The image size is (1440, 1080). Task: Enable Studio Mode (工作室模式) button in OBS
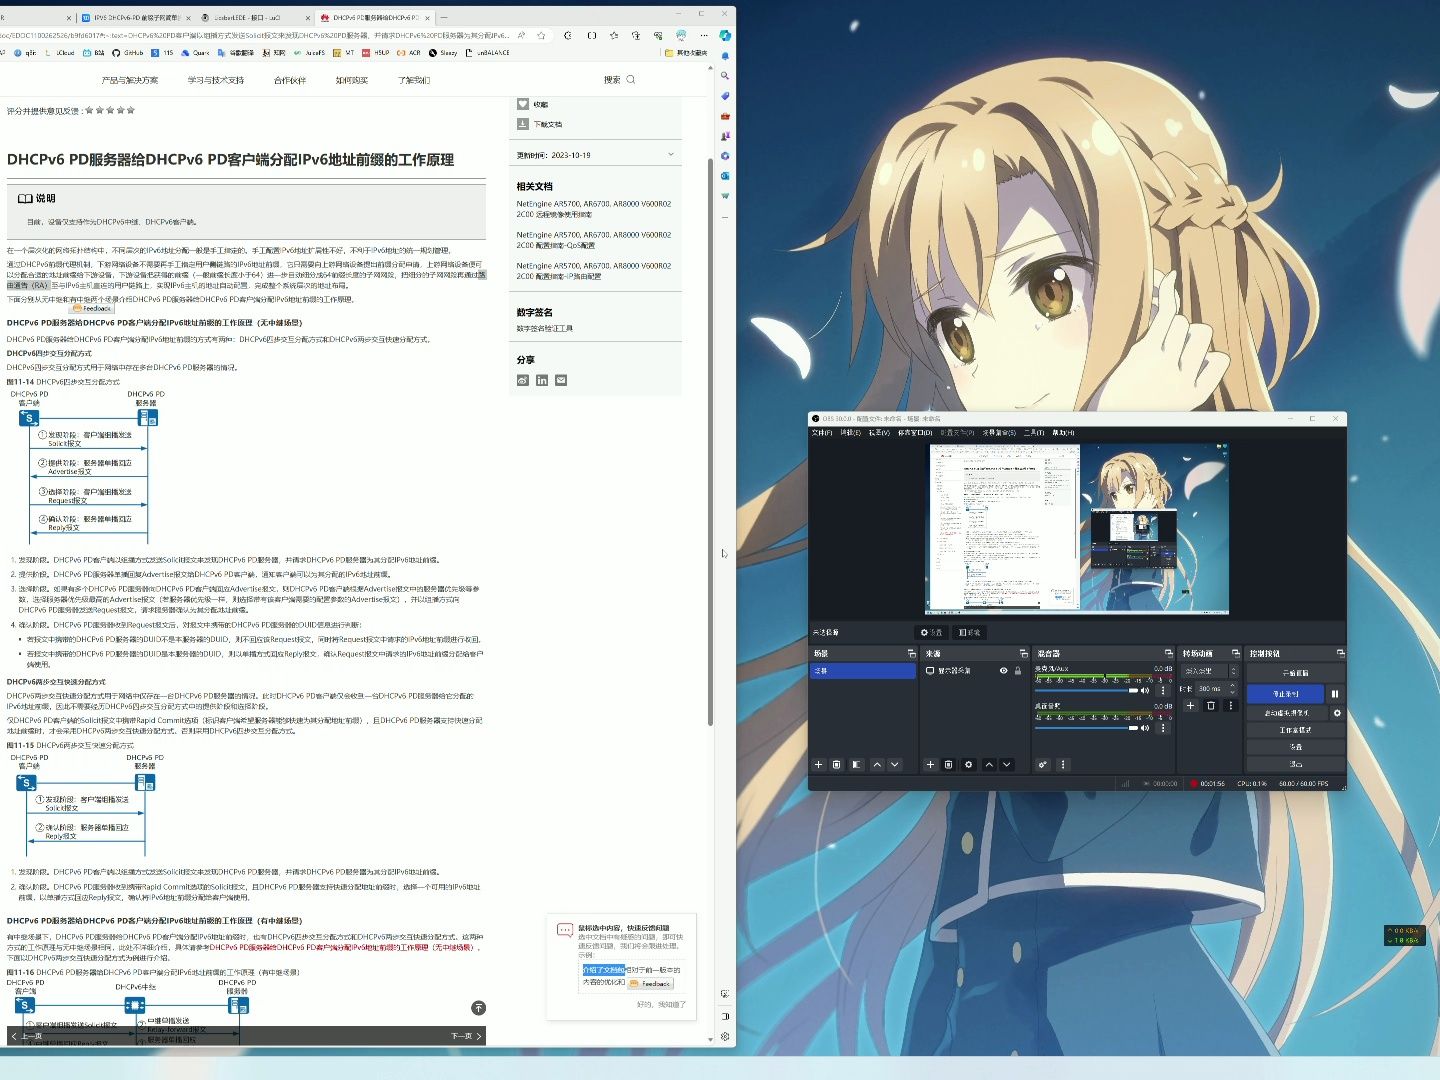tap(1295, 730)
